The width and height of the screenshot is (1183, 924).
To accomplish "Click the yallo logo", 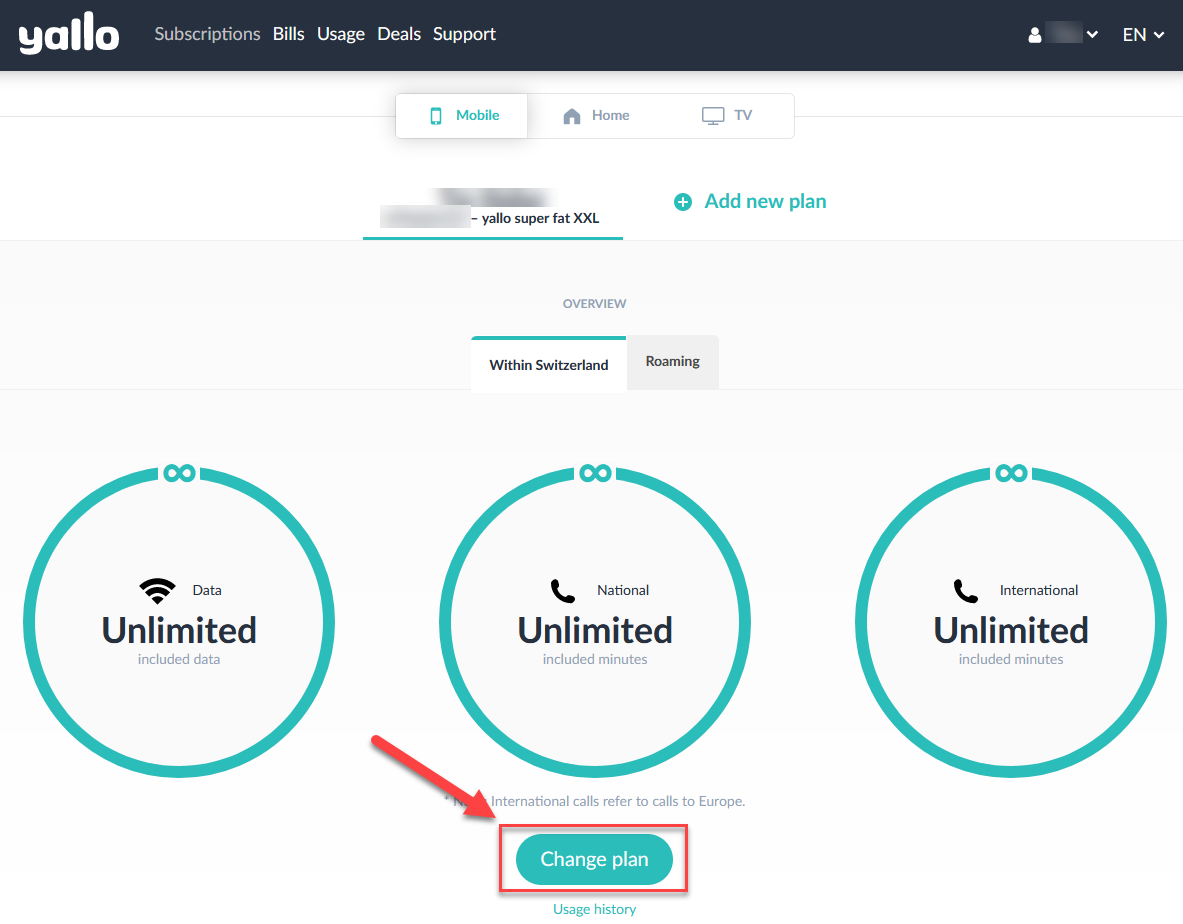I will click(x=69, y=33).
